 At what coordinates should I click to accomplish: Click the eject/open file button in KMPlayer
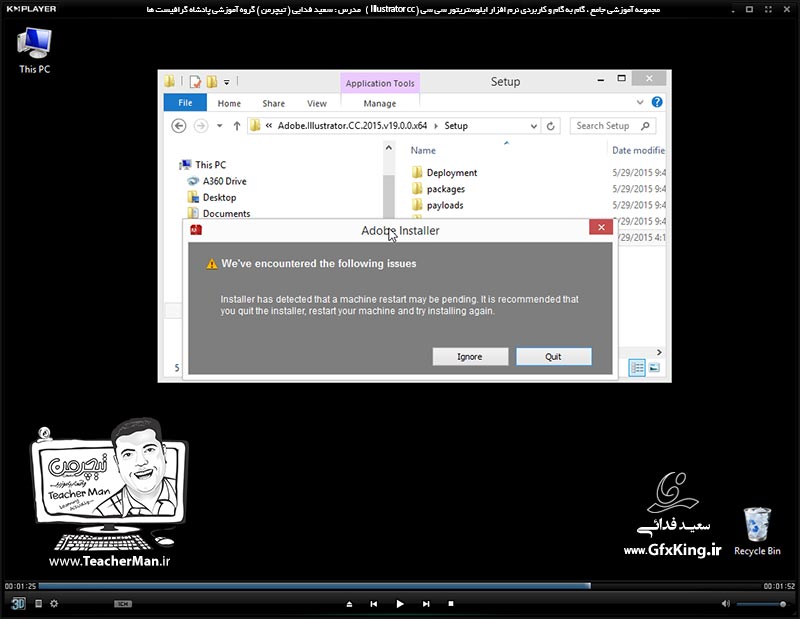click(x=349, y=604)
